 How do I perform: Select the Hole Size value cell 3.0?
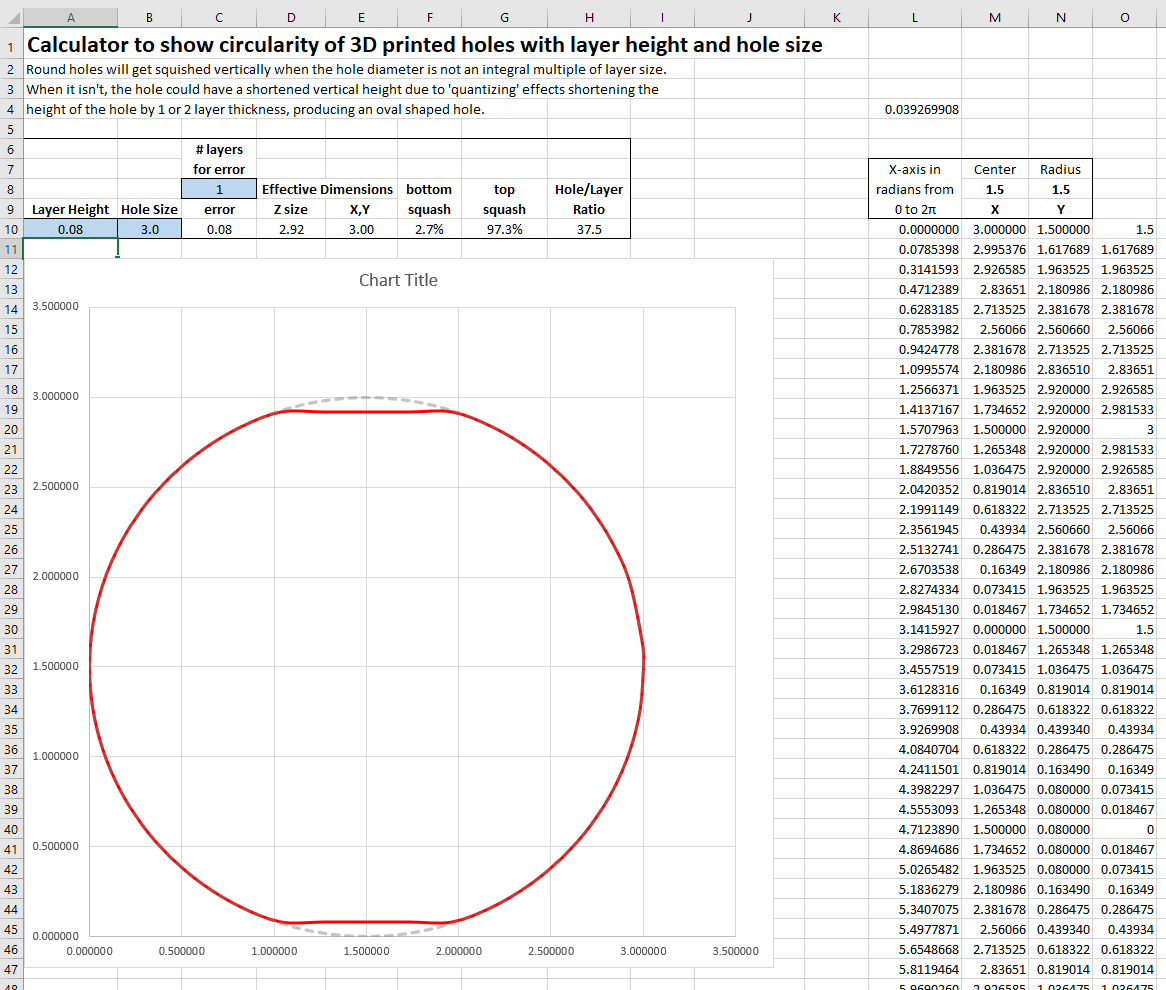[149, 229]
